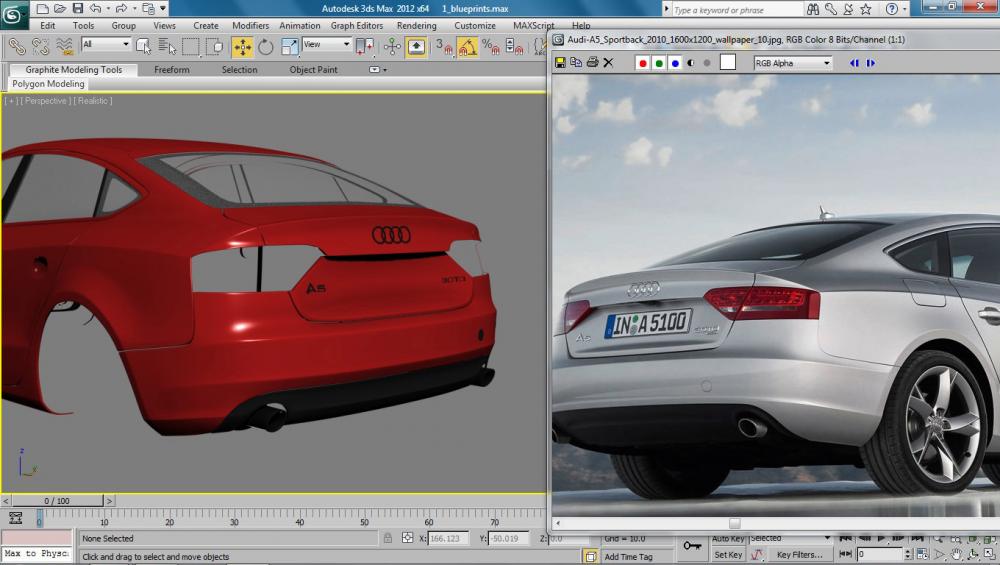
Task: Toggle the 3D Snaps button
Action: [x=444, y=47]
